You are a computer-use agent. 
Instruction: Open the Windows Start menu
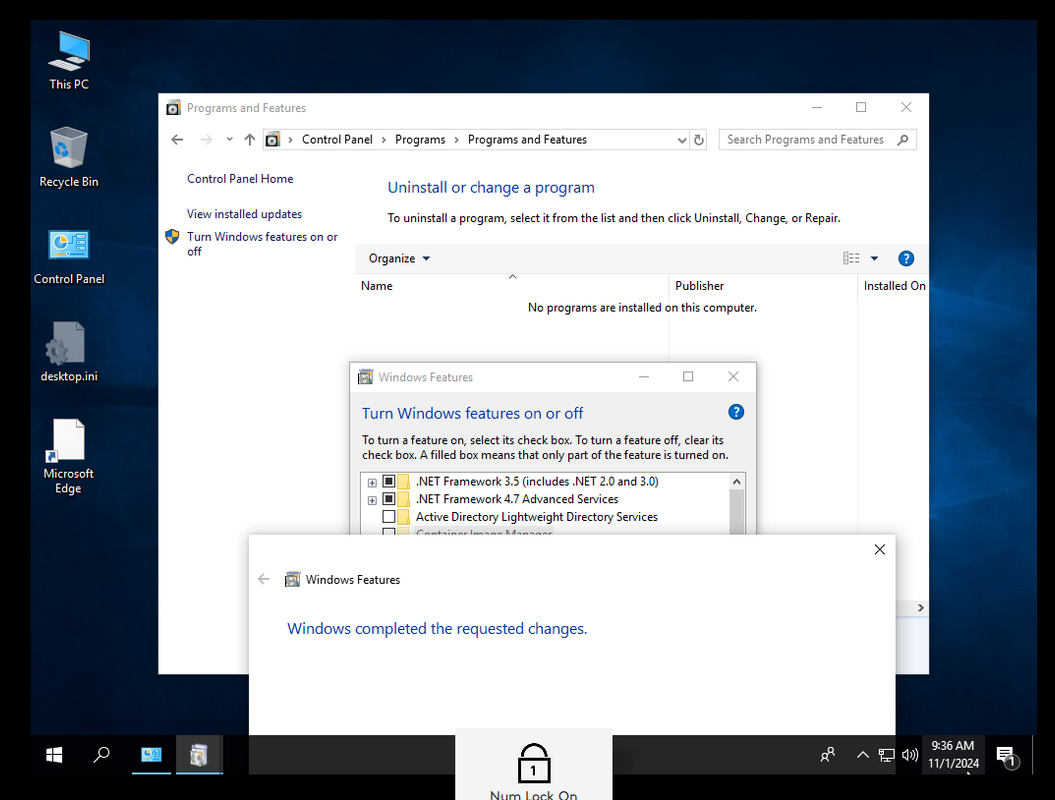click(x=54, y=755)
